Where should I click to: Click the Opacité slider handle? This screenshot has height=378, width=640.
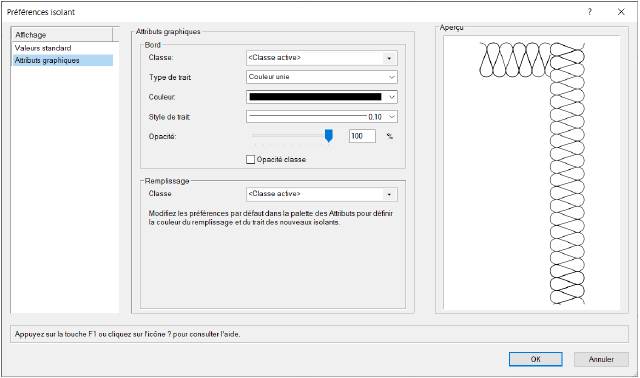(x=328, y=136)
